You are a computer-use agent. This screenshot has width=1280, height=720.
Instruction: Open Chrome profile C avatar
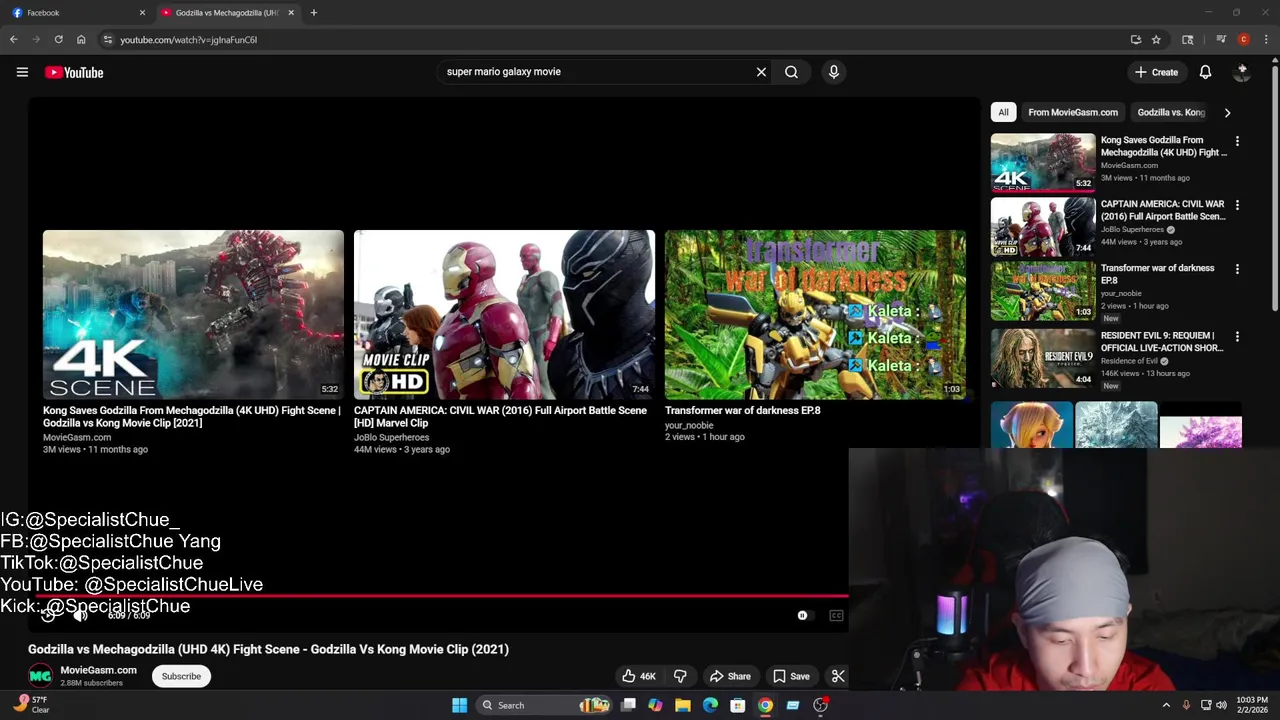pos(1244,40)
